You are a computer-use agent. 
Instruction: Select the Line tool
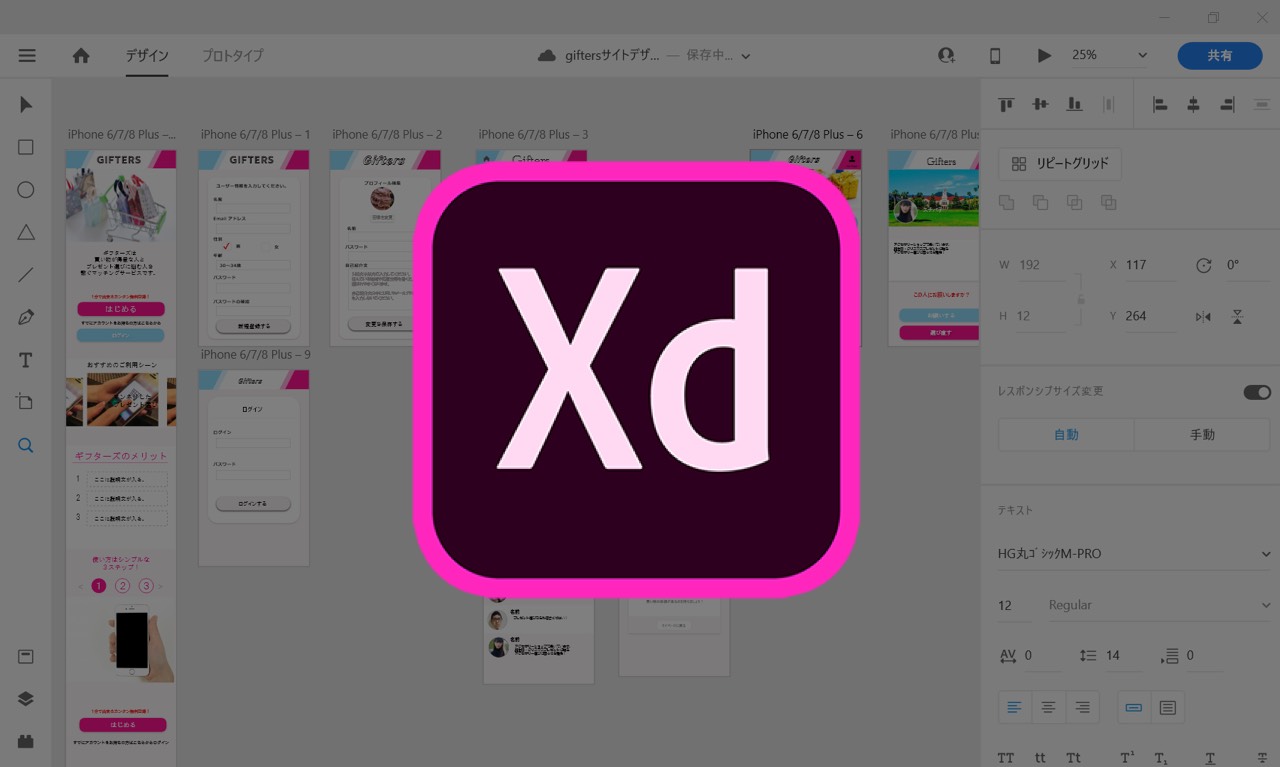pyautogui.click(x=26, y=275)
